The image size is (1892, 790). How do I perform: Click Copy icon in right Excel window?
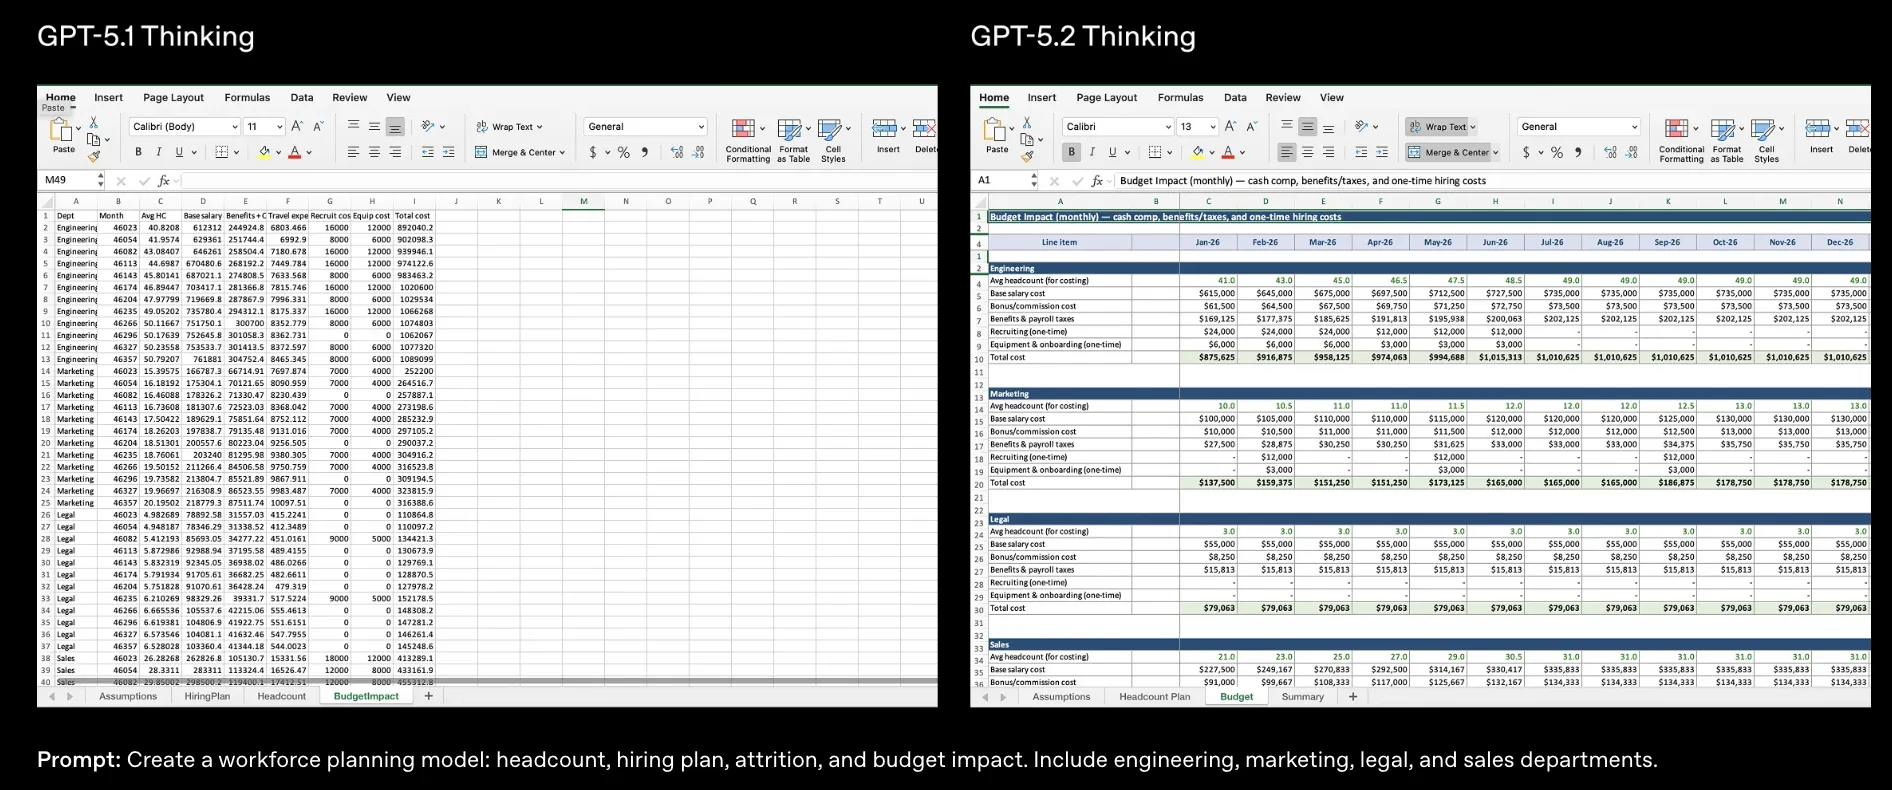tap(1026, 139)
